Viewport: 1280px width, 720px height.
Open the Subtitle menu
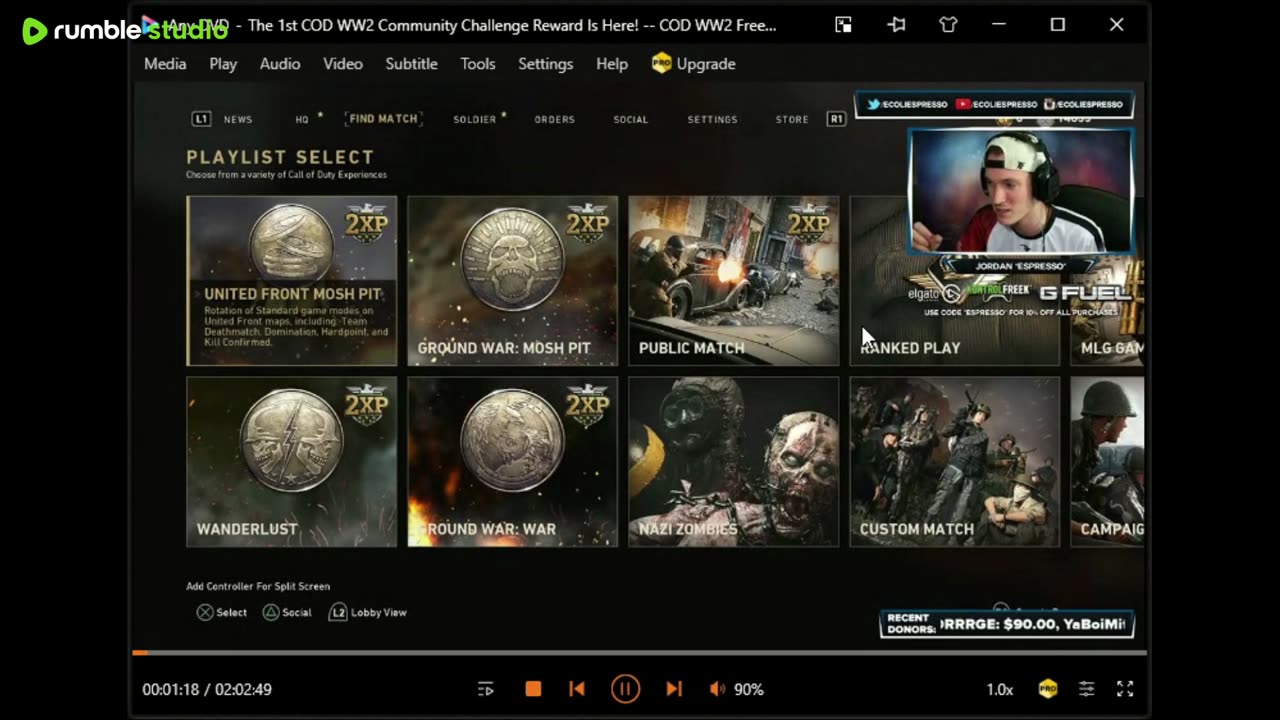pos(411,64)
